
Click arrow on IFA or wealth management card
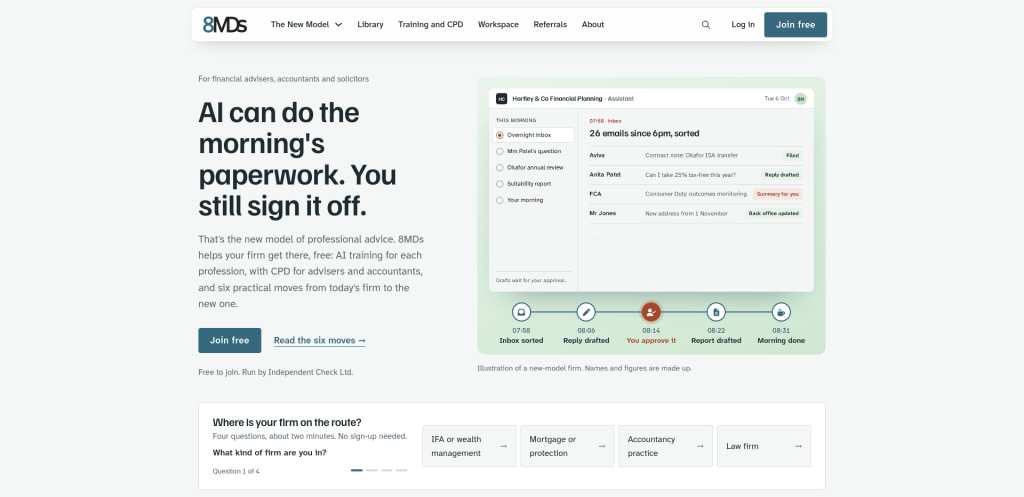[x=504, y=446]
